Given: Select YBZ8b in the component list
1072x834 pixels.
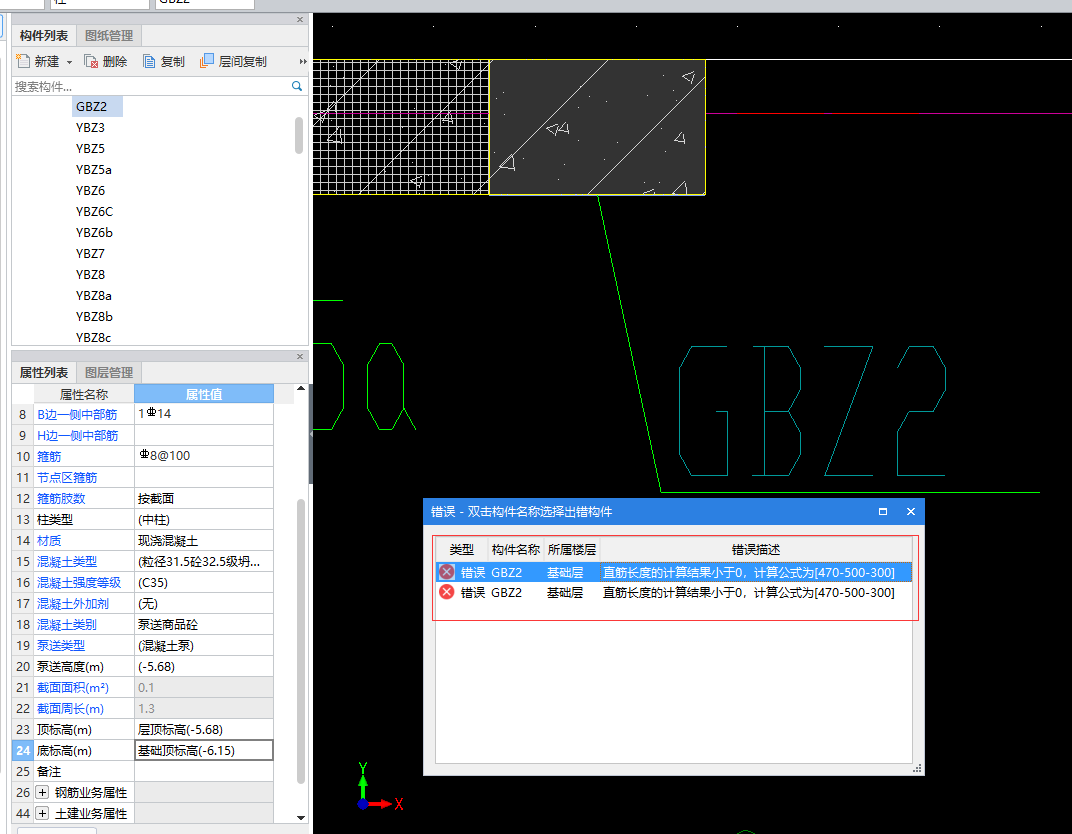Looking at the screenshot, I should point(94,317).
